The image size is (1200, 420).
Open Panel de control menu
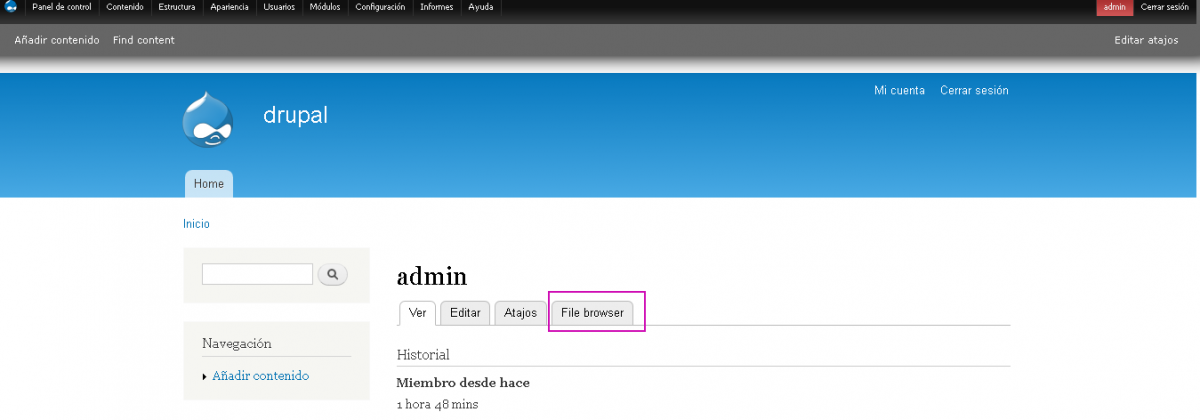click(62, 7)
